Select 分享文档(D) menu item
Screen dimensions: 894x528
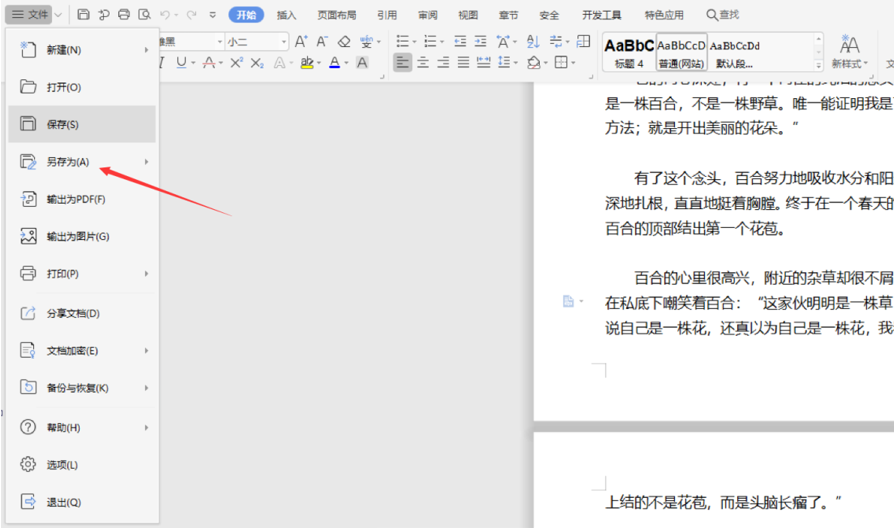[82, 313]
